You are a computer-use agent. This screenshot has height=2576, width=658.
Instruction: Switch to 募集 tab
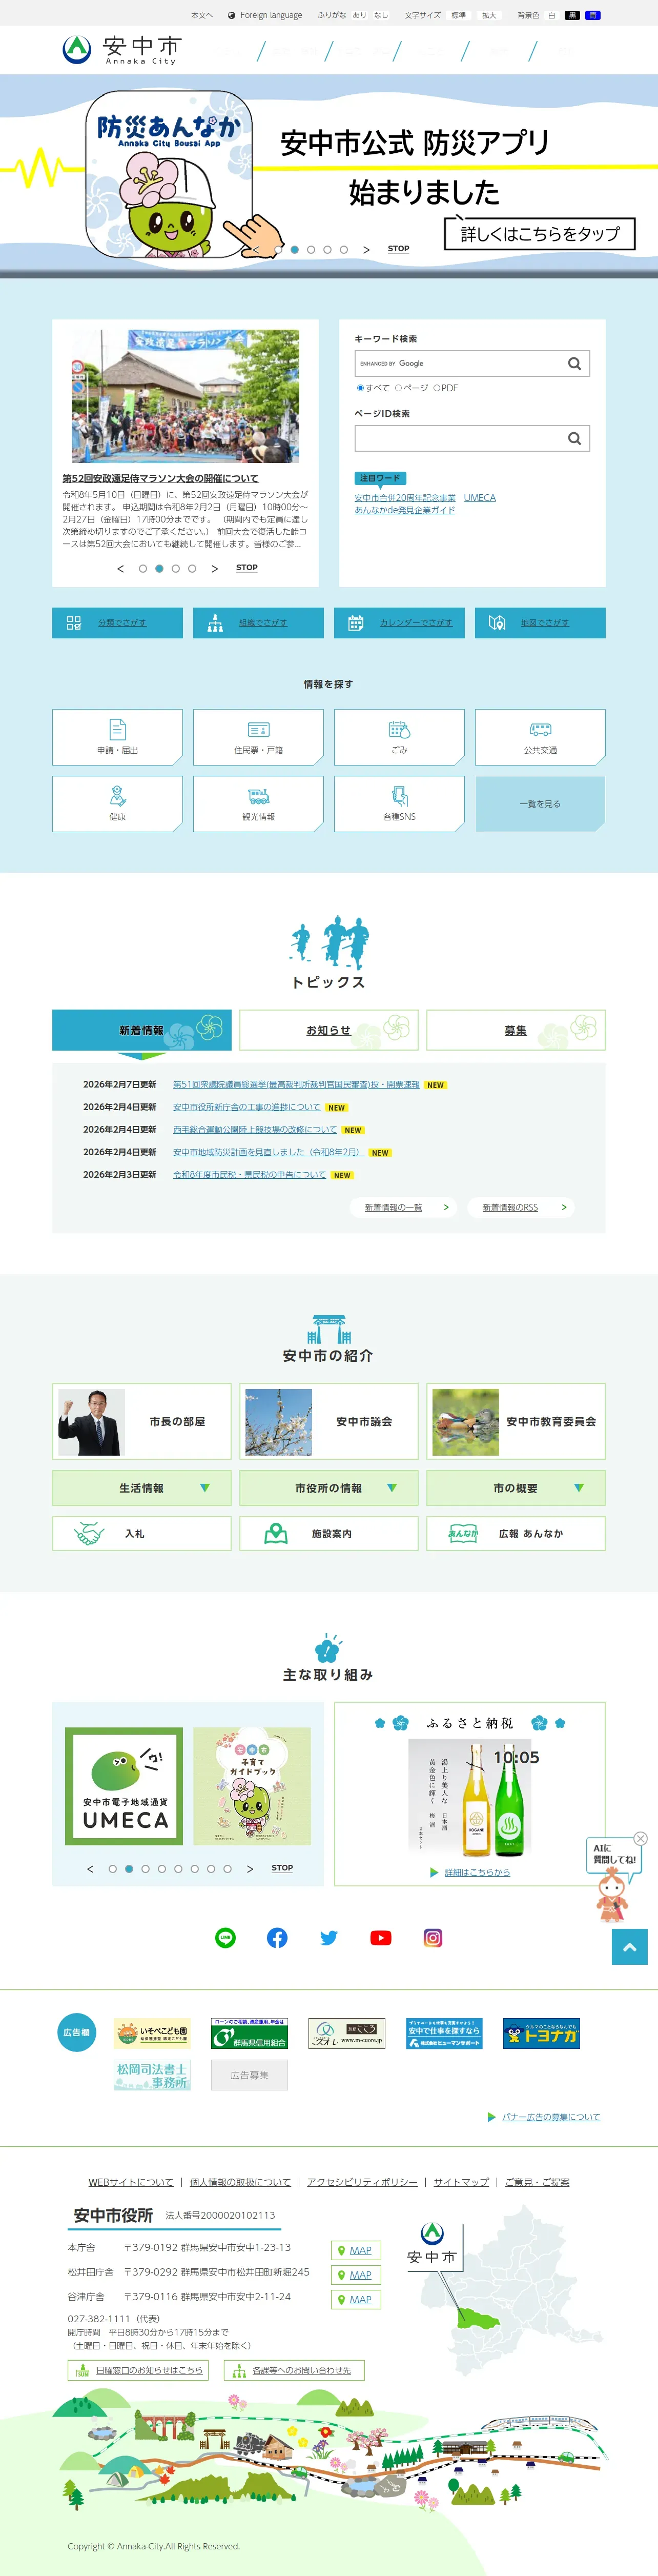pyautogui.click(x=516, y=1030)
